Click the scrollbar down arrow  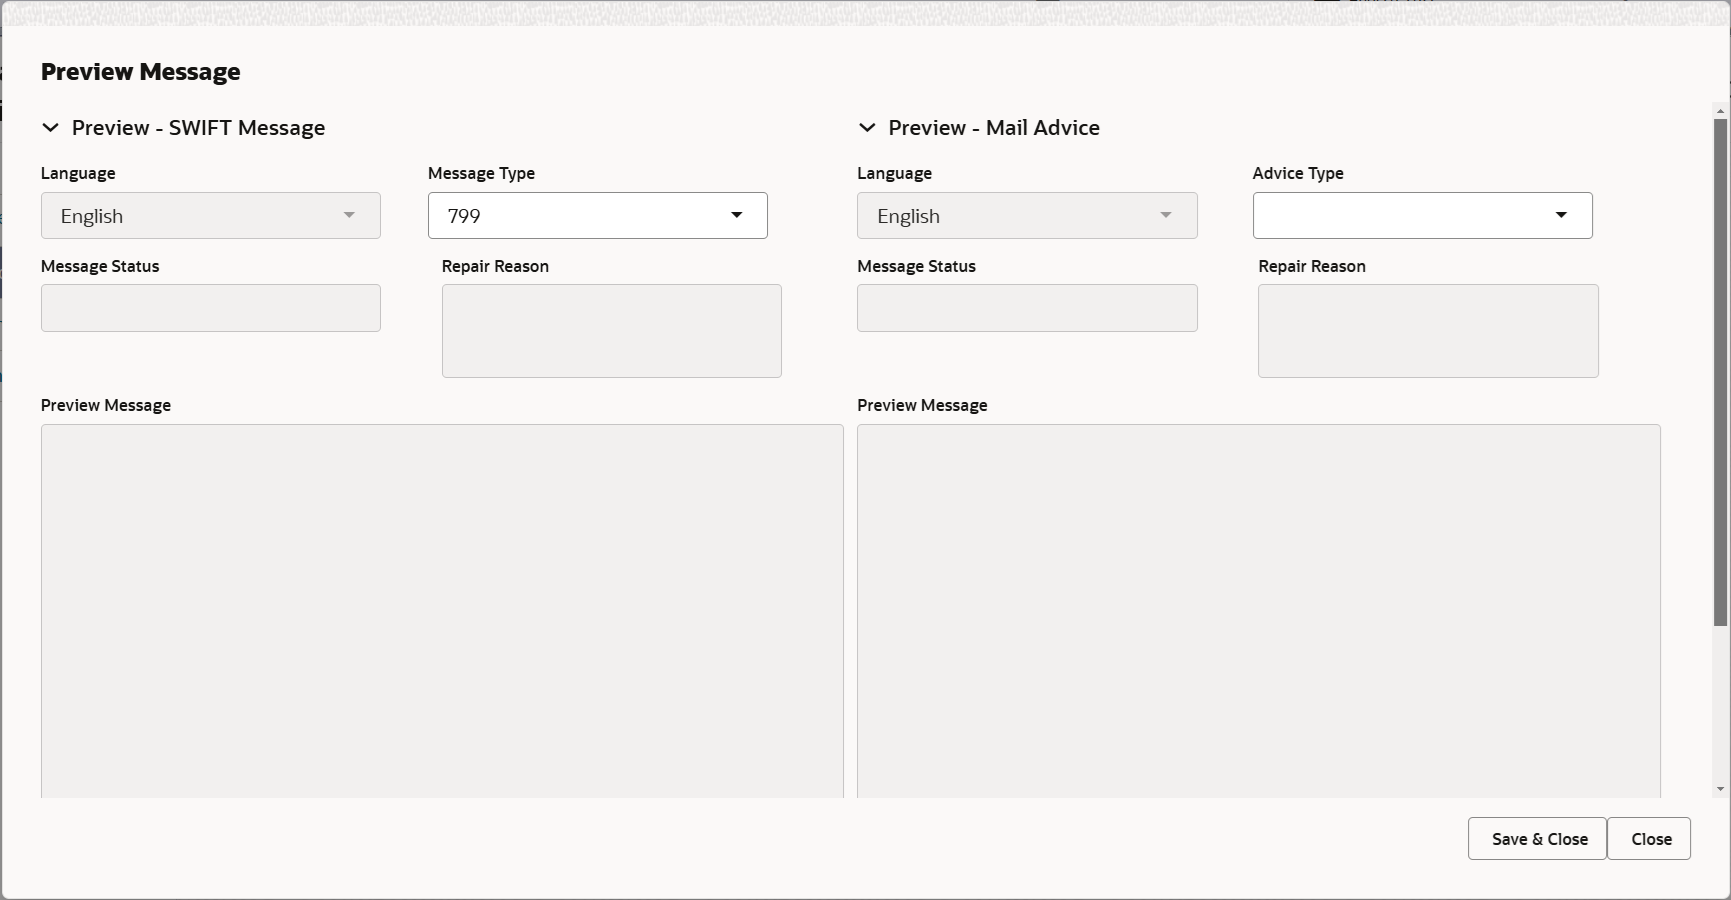coord(1721,790)
